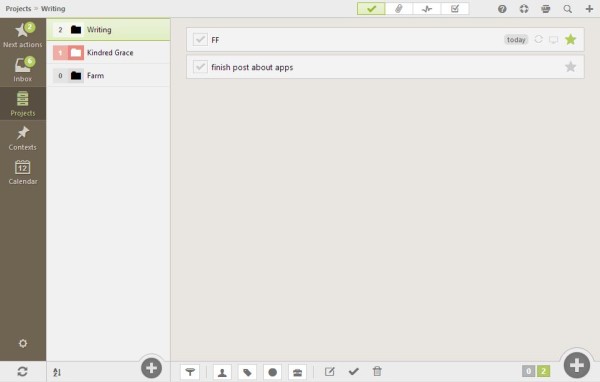Screen dimensions: 600x382
Task: Delete selected task with the trash icon
Action: (377, 371)
